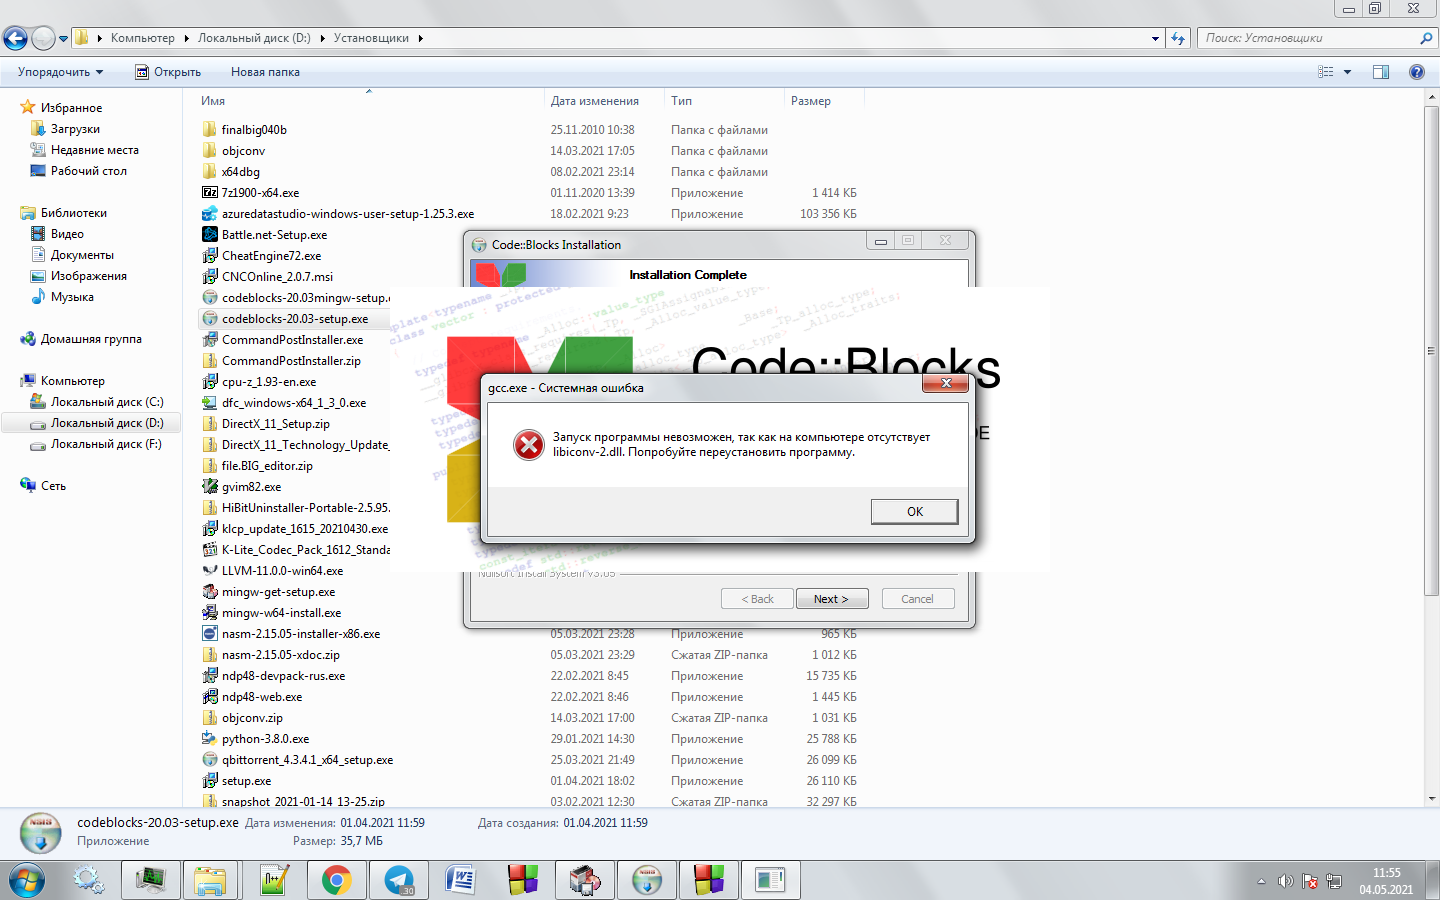
Task: Select the LLVM-11.0.0-win64.exe icon
Action: pyautogui.click(x=210, y=571)
